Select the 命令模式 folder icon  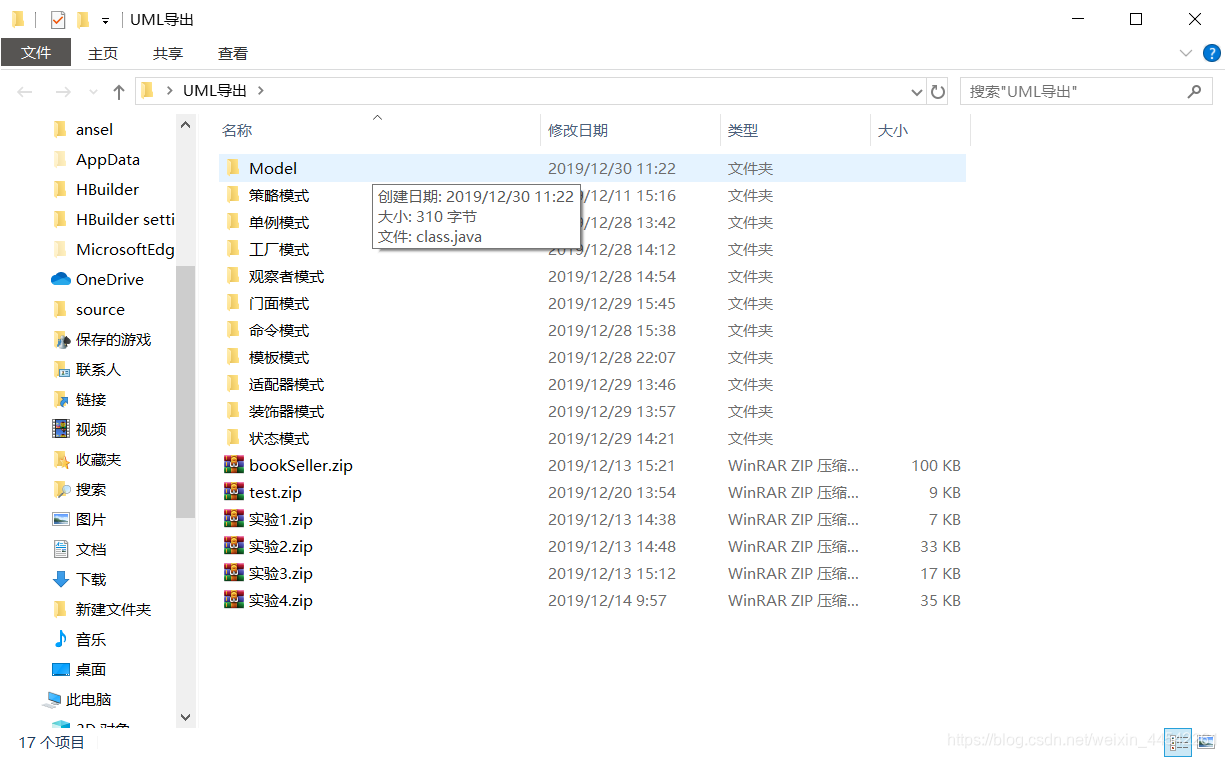[233, 330]
